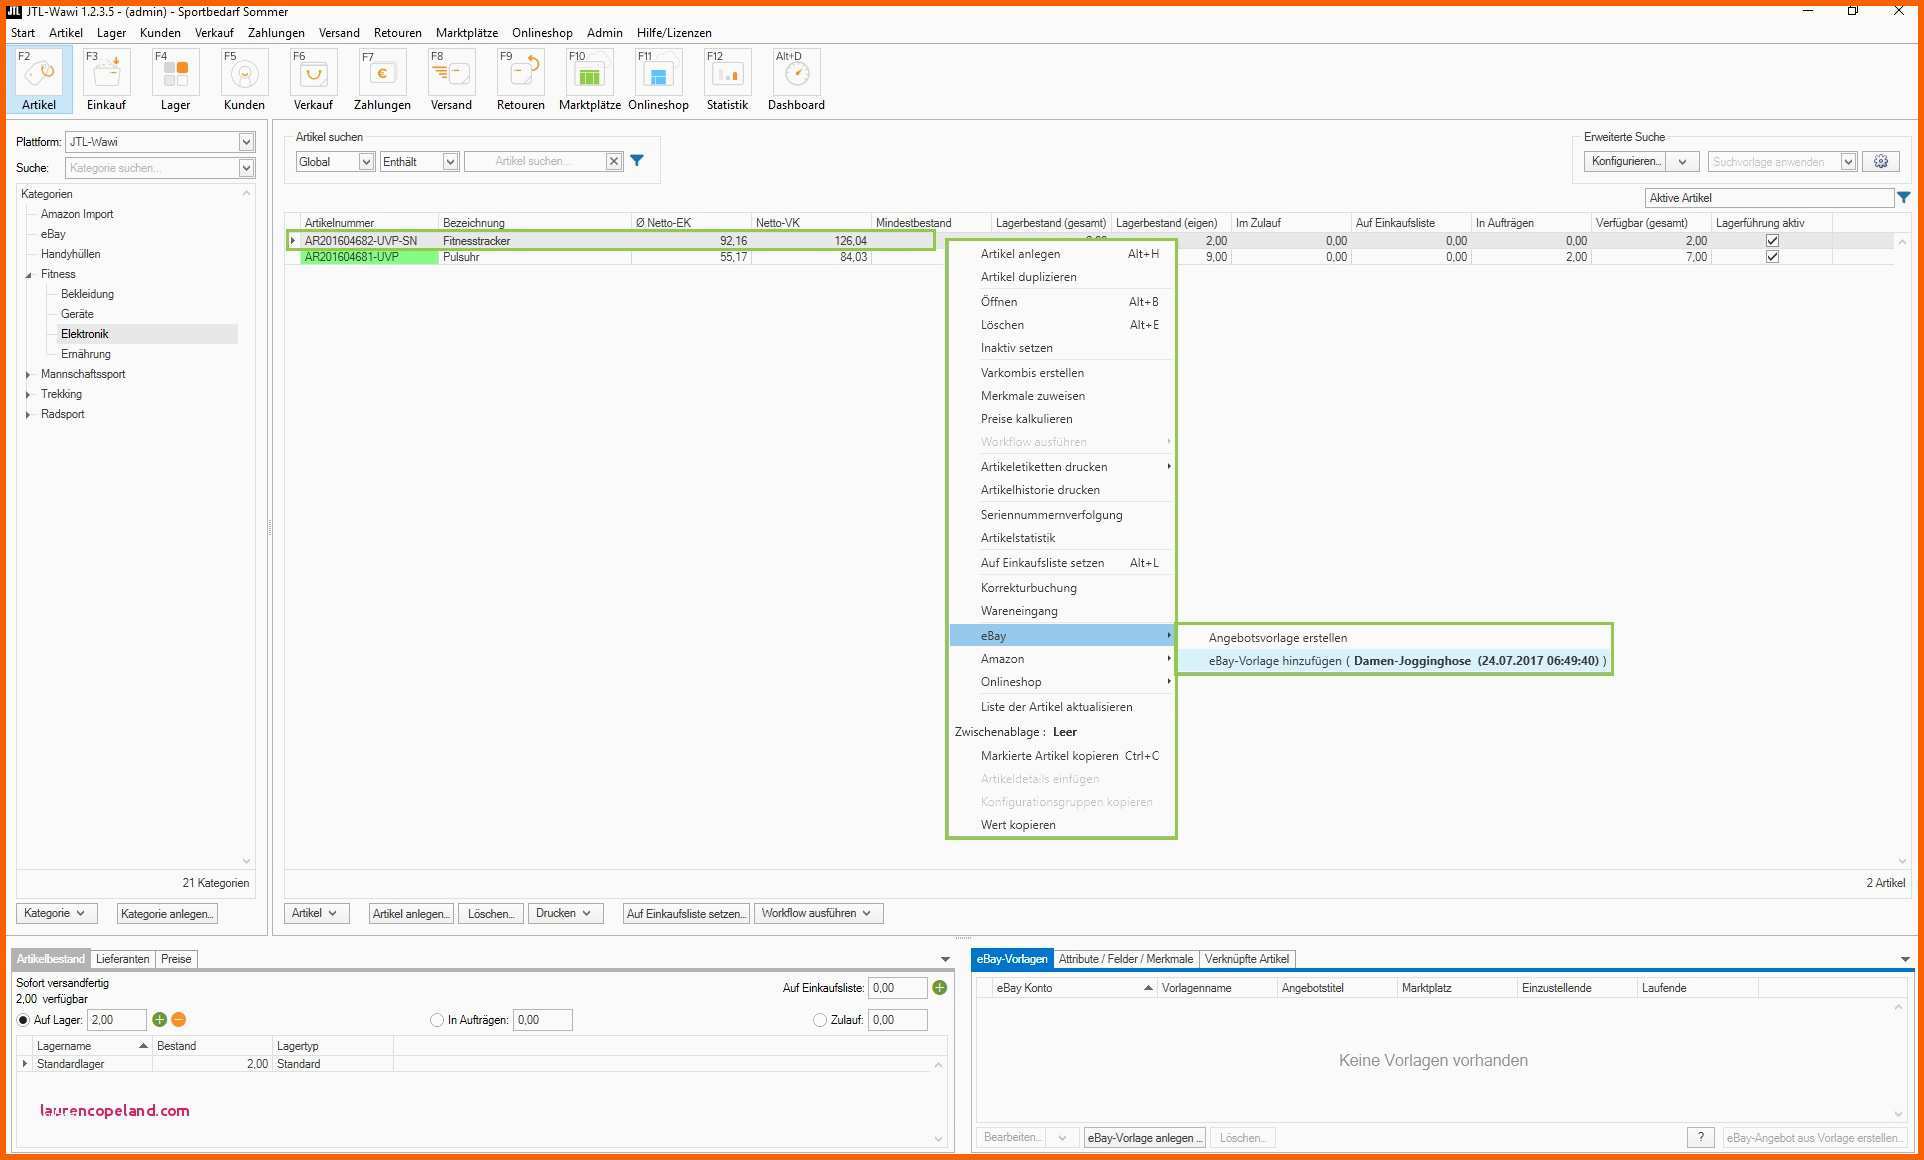Choose Preise kalkulieren in the context menu
Viewport: 1924px width, 1160px height.
1027,419
